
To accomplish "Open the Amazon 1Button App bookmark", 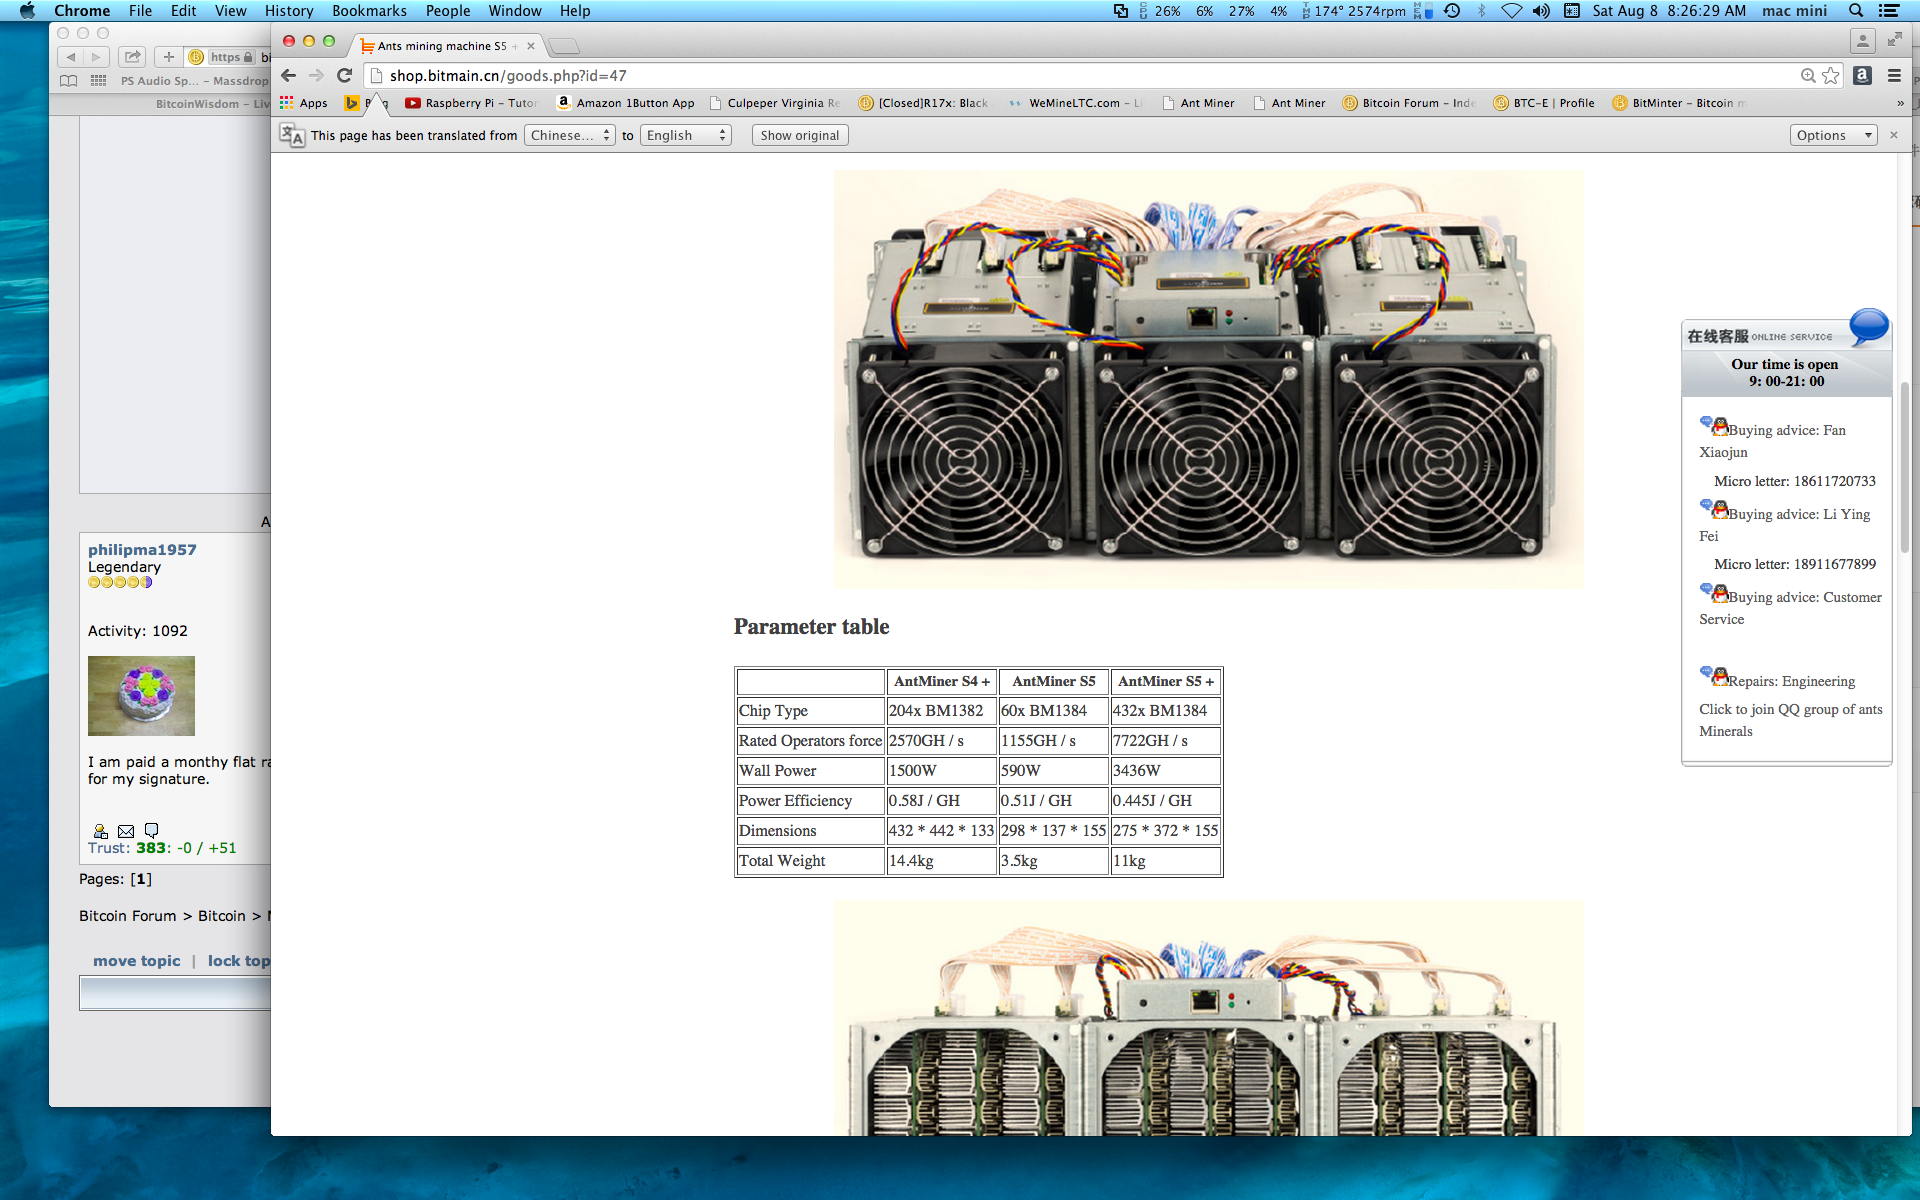I will pyautogui.click(x=626, y=103).
